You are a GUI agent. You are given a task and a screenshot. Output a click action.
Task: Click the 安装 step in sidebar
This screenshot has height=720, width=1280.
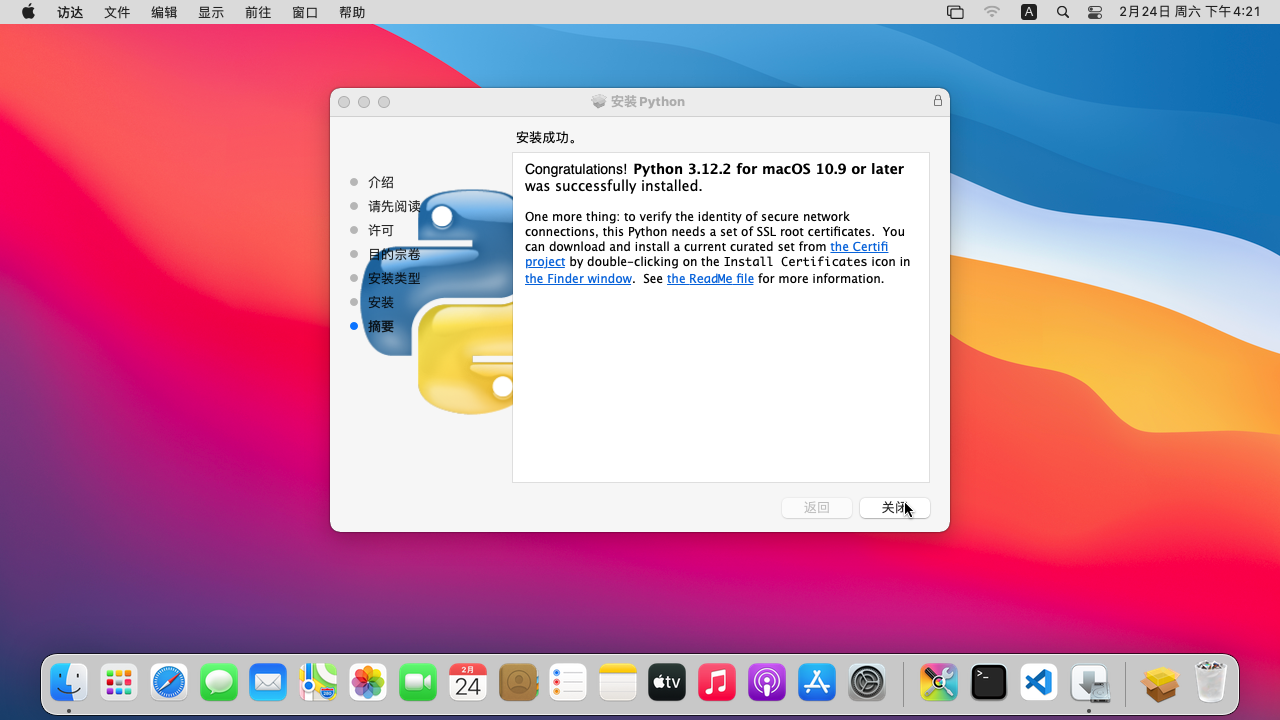pyautogui.click(x=381, y=302)
